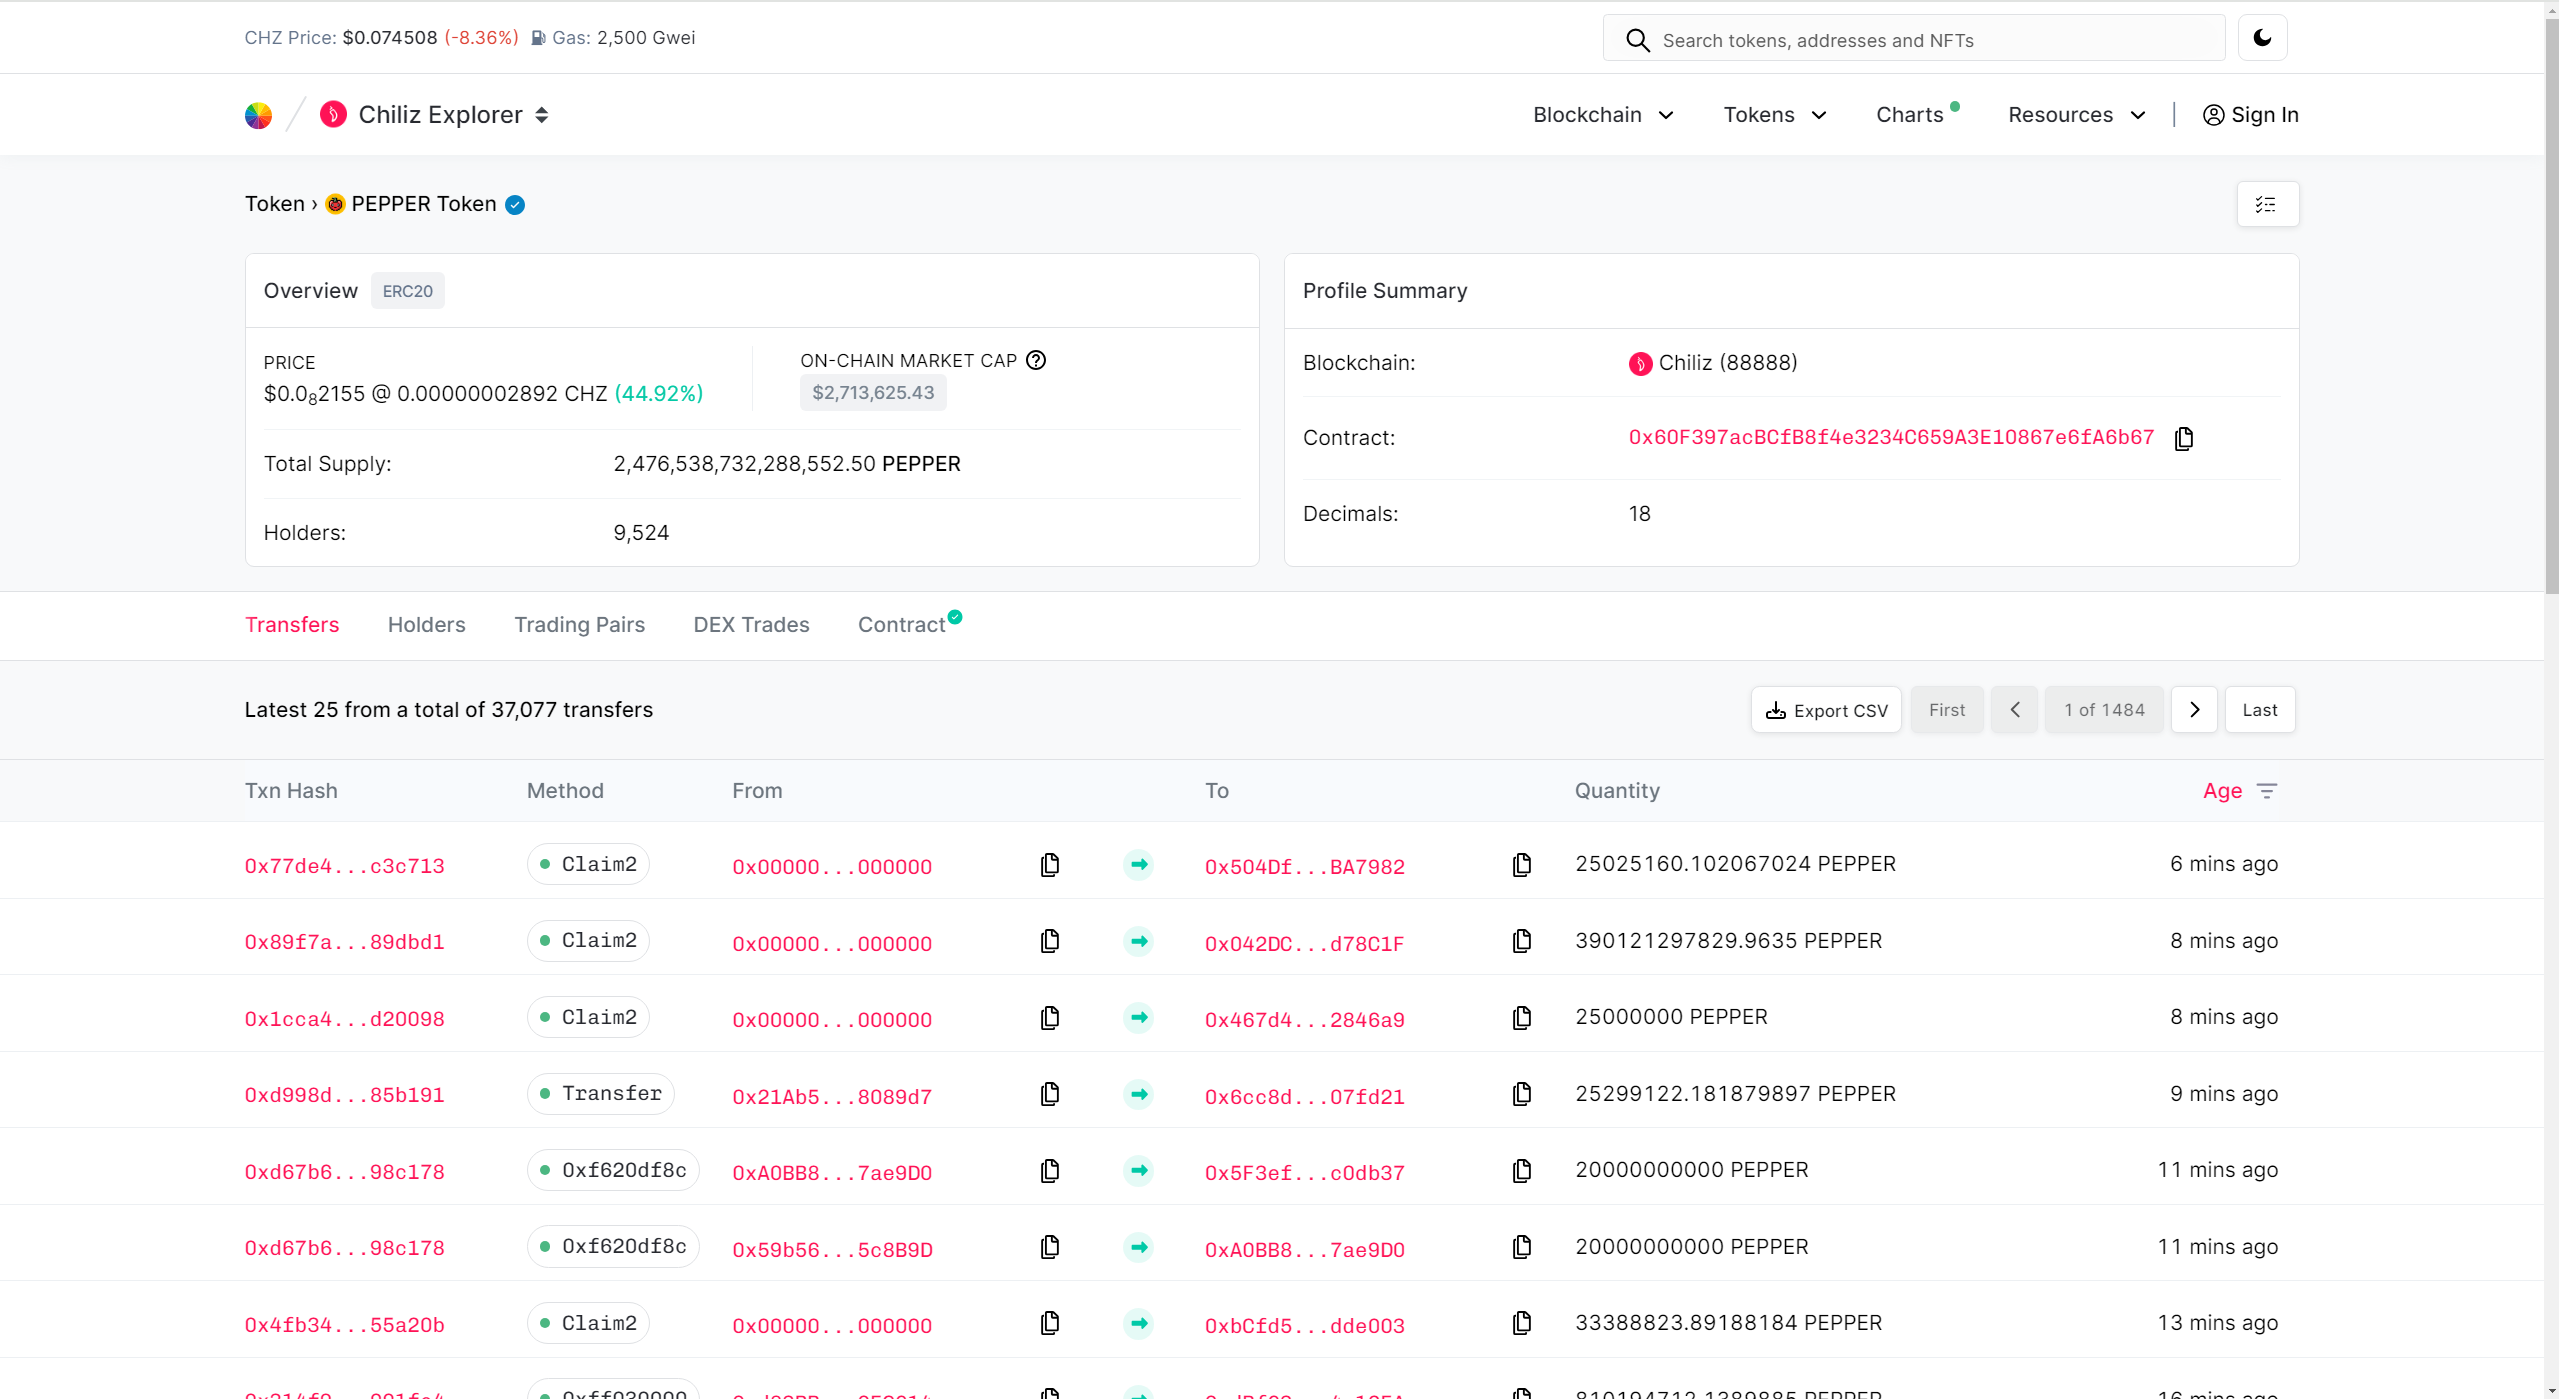
Task: Click the checklist options icon button
Action: tap(2267, 204)
